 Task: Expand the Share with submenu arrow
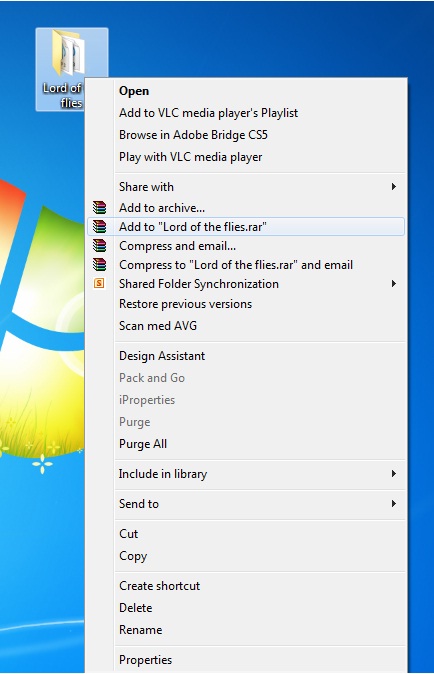click(393, 187)
